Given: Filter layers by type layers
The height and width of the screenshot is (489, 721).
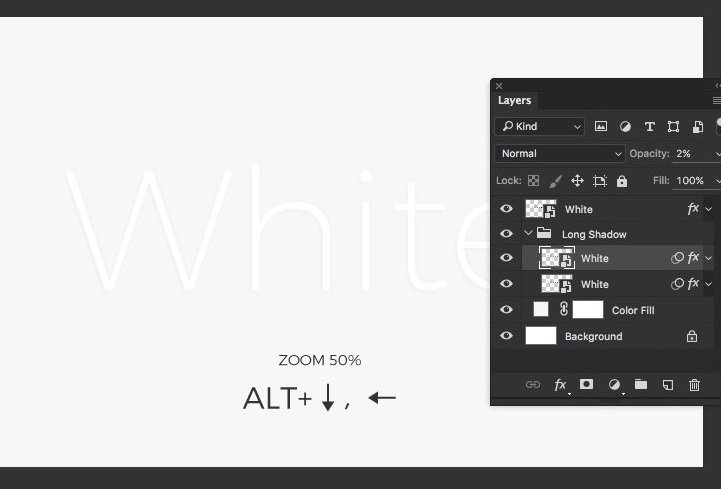Looking at the screenshot, I should point(649,127).
